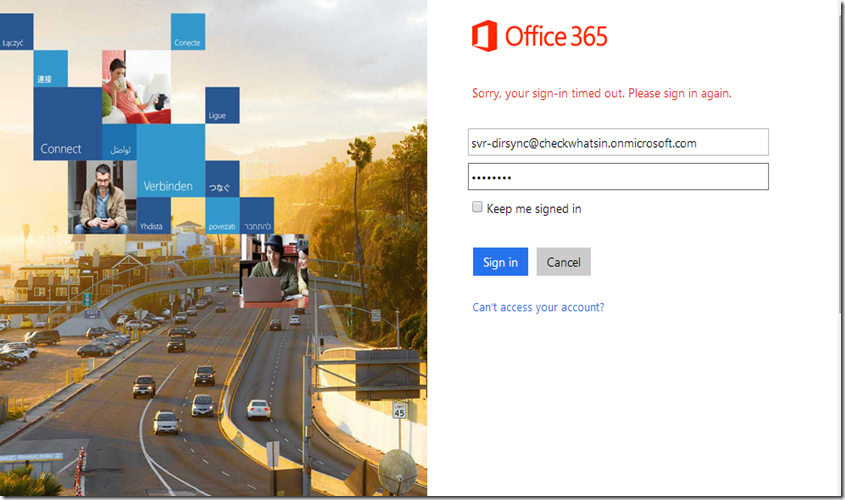Click the password input field

[x=618, y=177]
